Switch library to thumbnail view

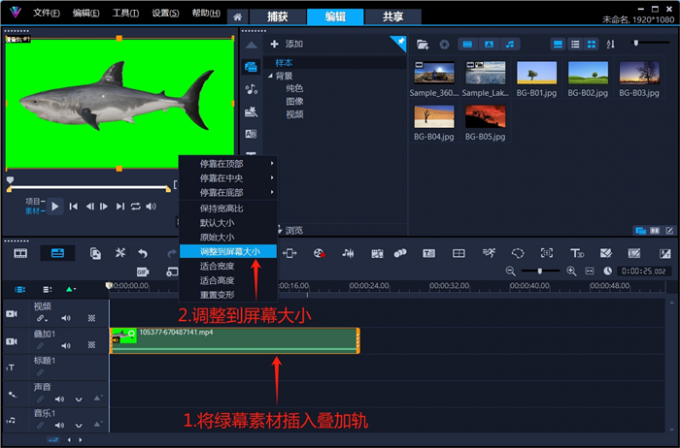point(591,44)
